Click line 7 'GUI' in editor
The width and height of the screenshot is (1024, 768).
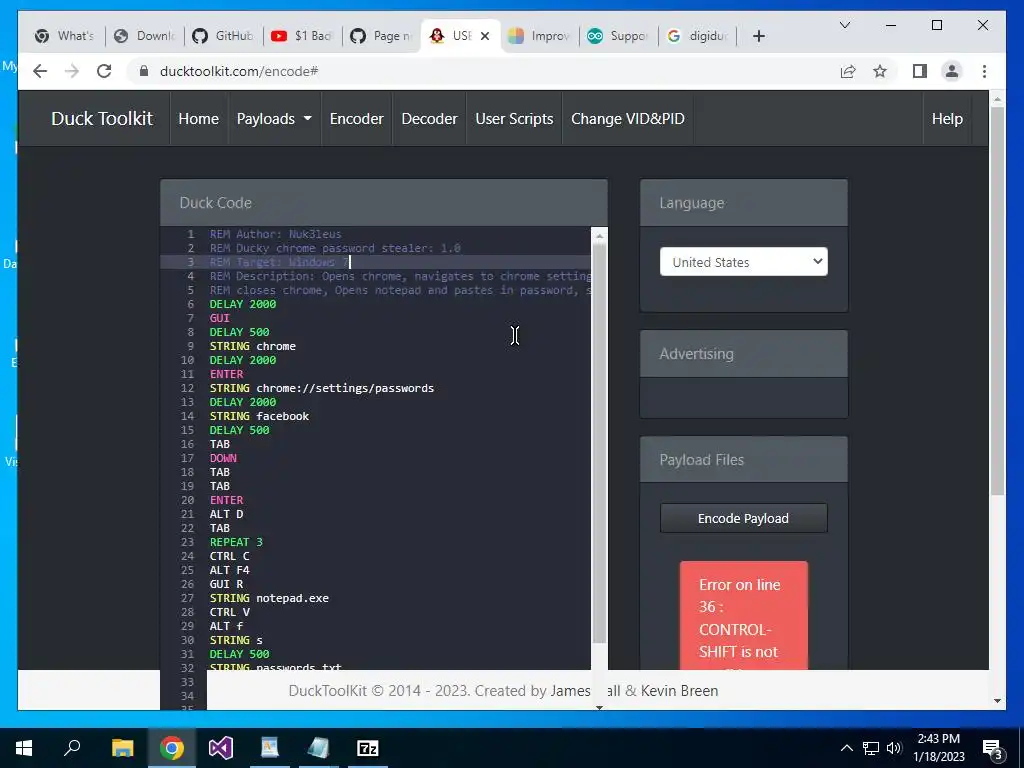pos(219,318)
